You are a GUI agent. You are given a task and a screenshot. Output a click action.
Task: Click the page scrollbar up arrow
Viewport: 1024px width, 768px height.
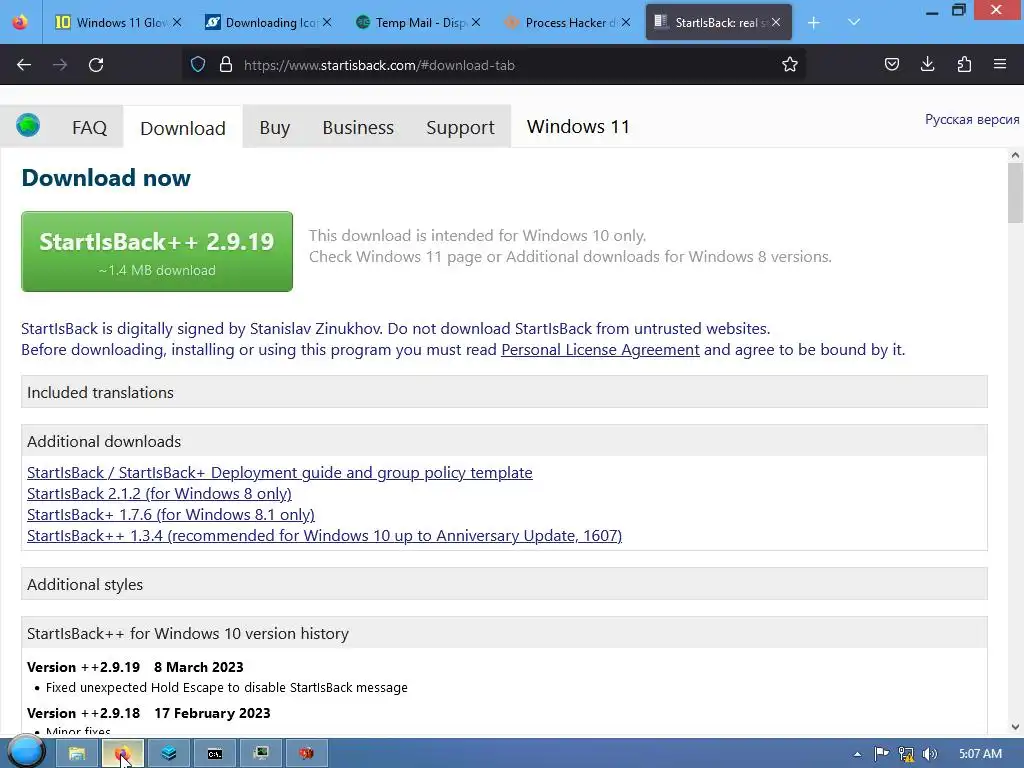pyautogui.click(x=1015, y=155)
